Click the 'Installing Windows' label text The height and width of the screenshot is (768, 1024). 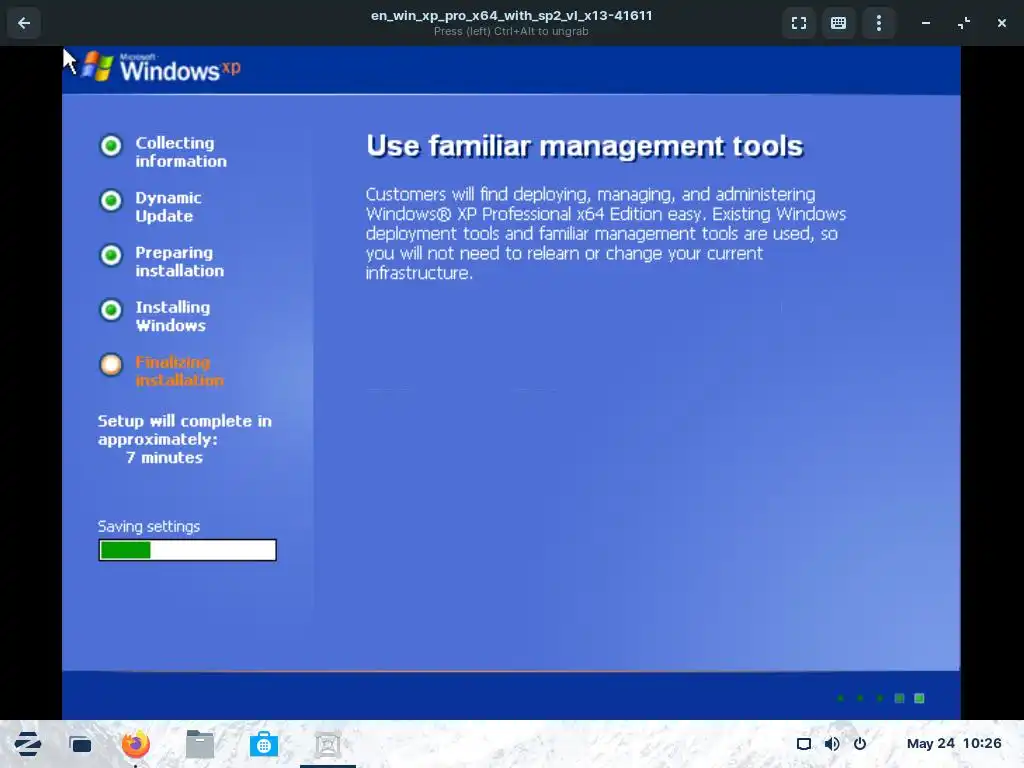173,316
